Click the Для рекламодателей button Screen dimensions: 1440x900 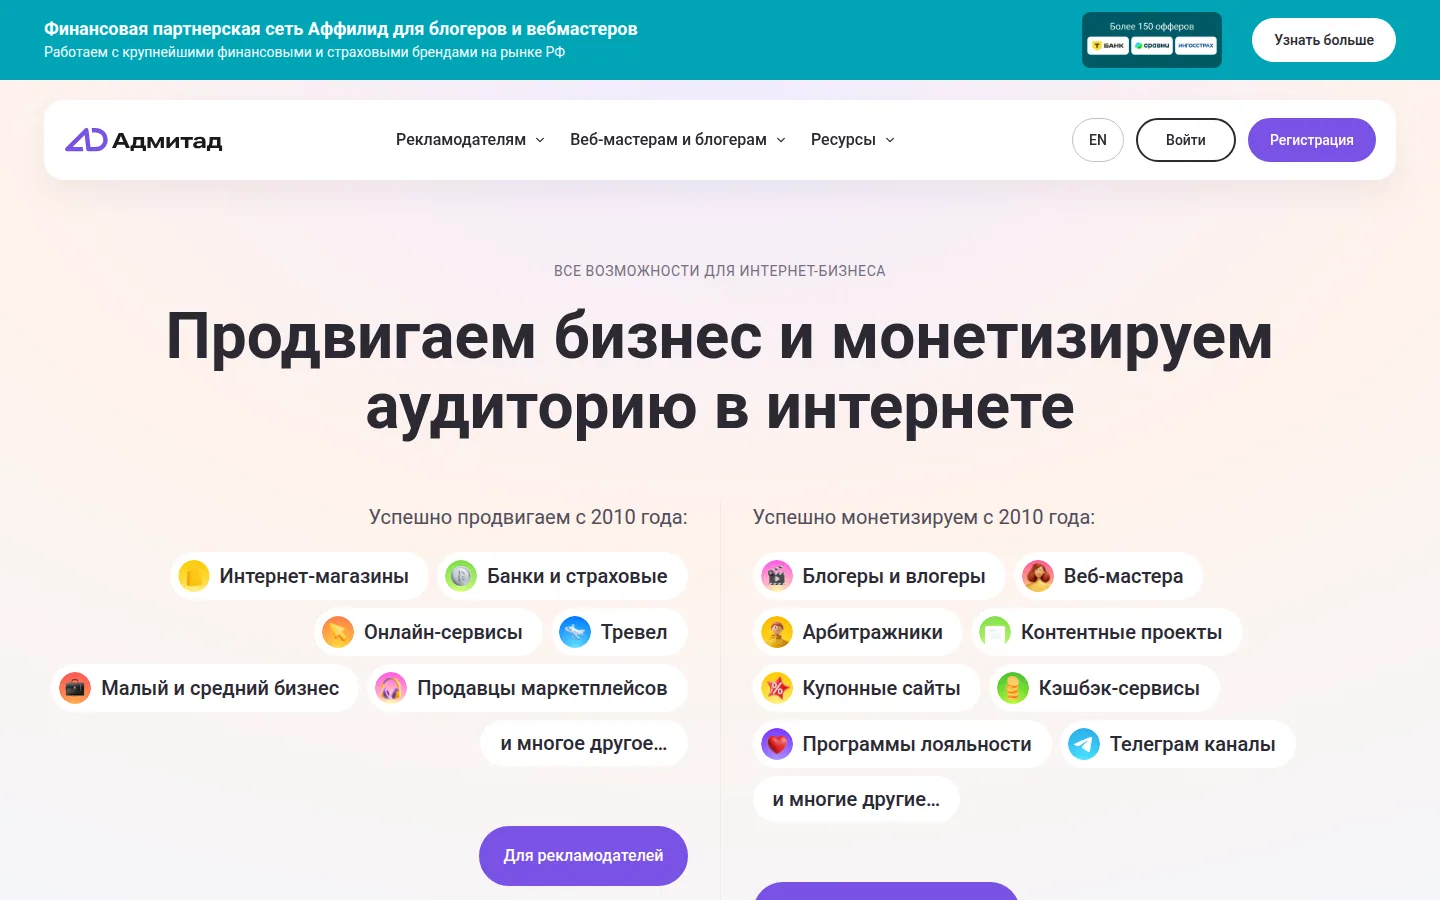[583, 856]
